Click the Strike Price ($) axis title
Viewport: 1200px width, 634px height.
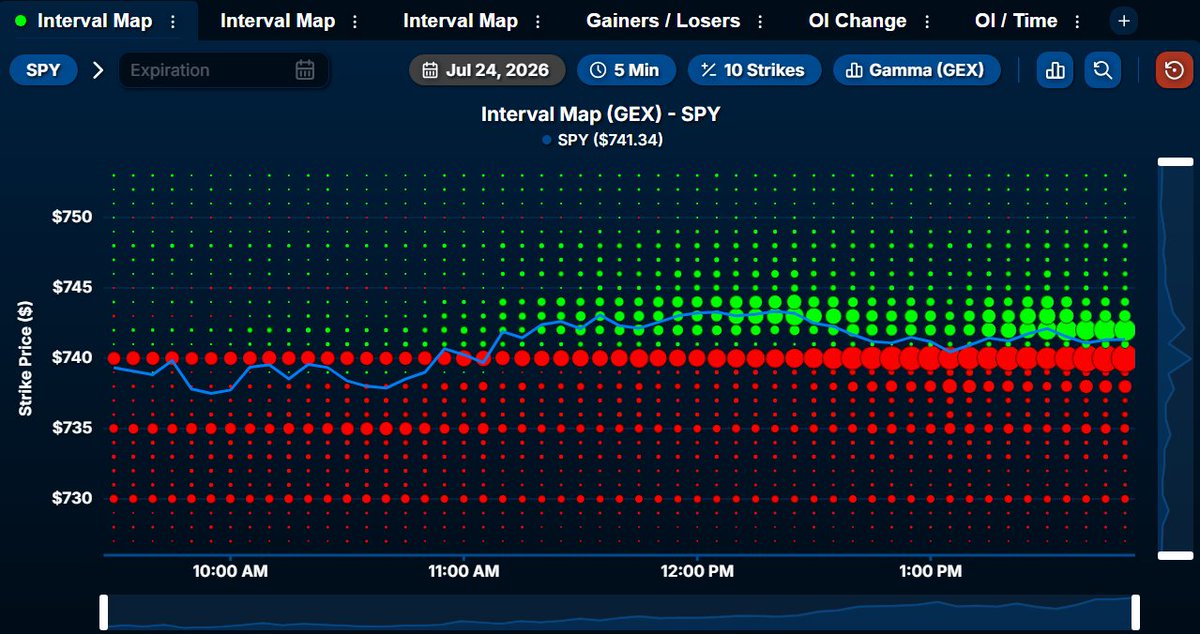[25, 359]
